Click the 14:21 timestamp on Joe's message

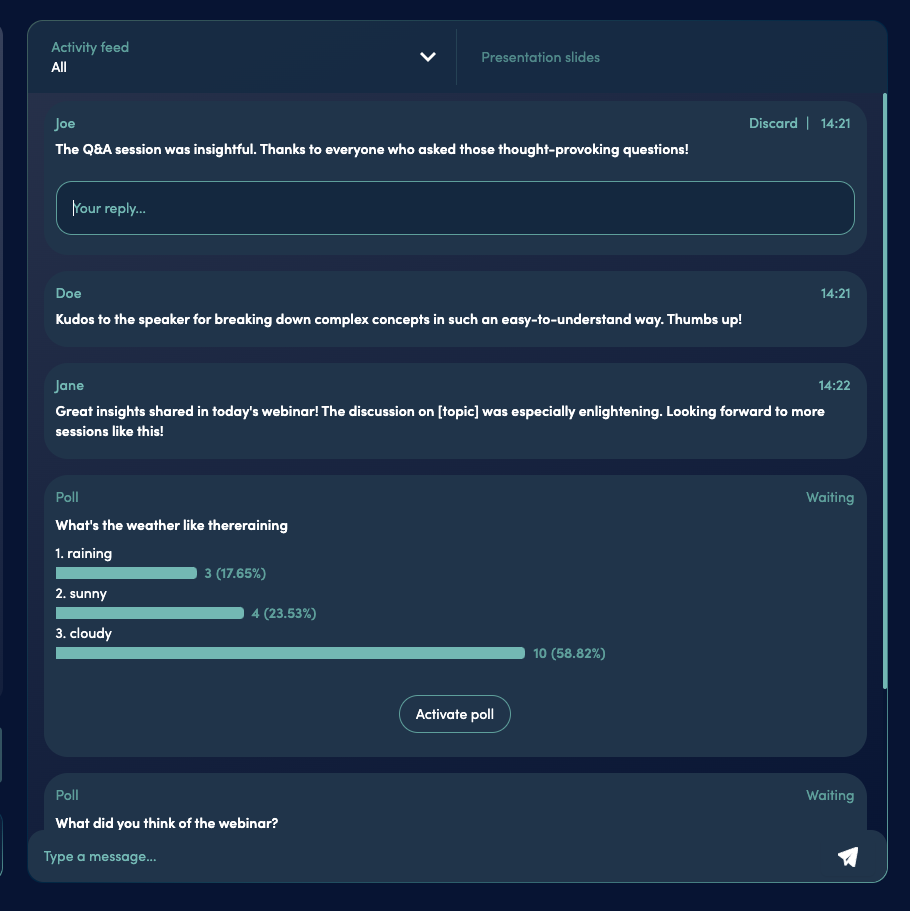(835, 123)
